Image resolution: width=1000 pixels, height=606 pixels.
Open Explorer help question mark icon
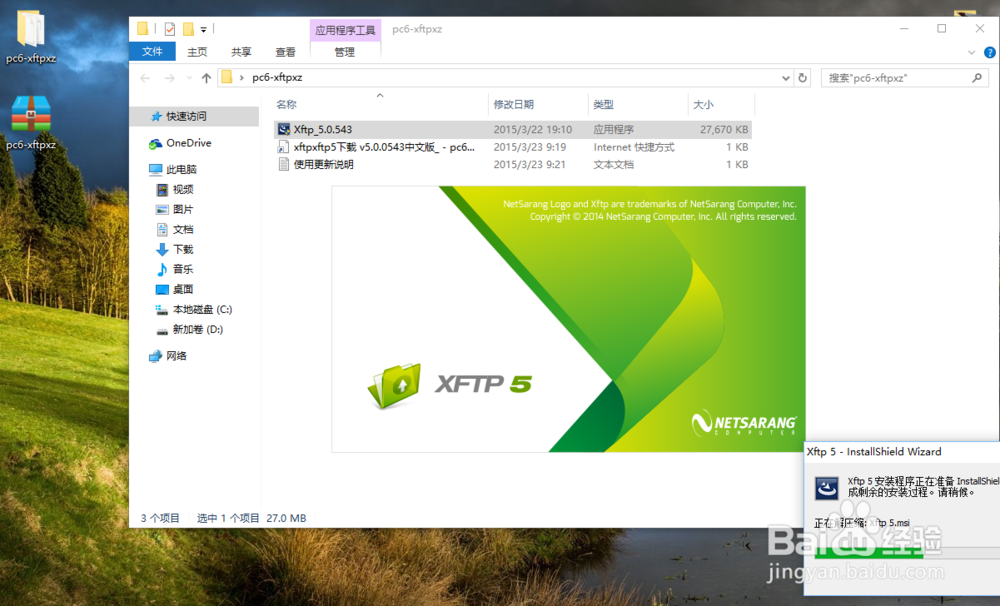click(989, 52)
